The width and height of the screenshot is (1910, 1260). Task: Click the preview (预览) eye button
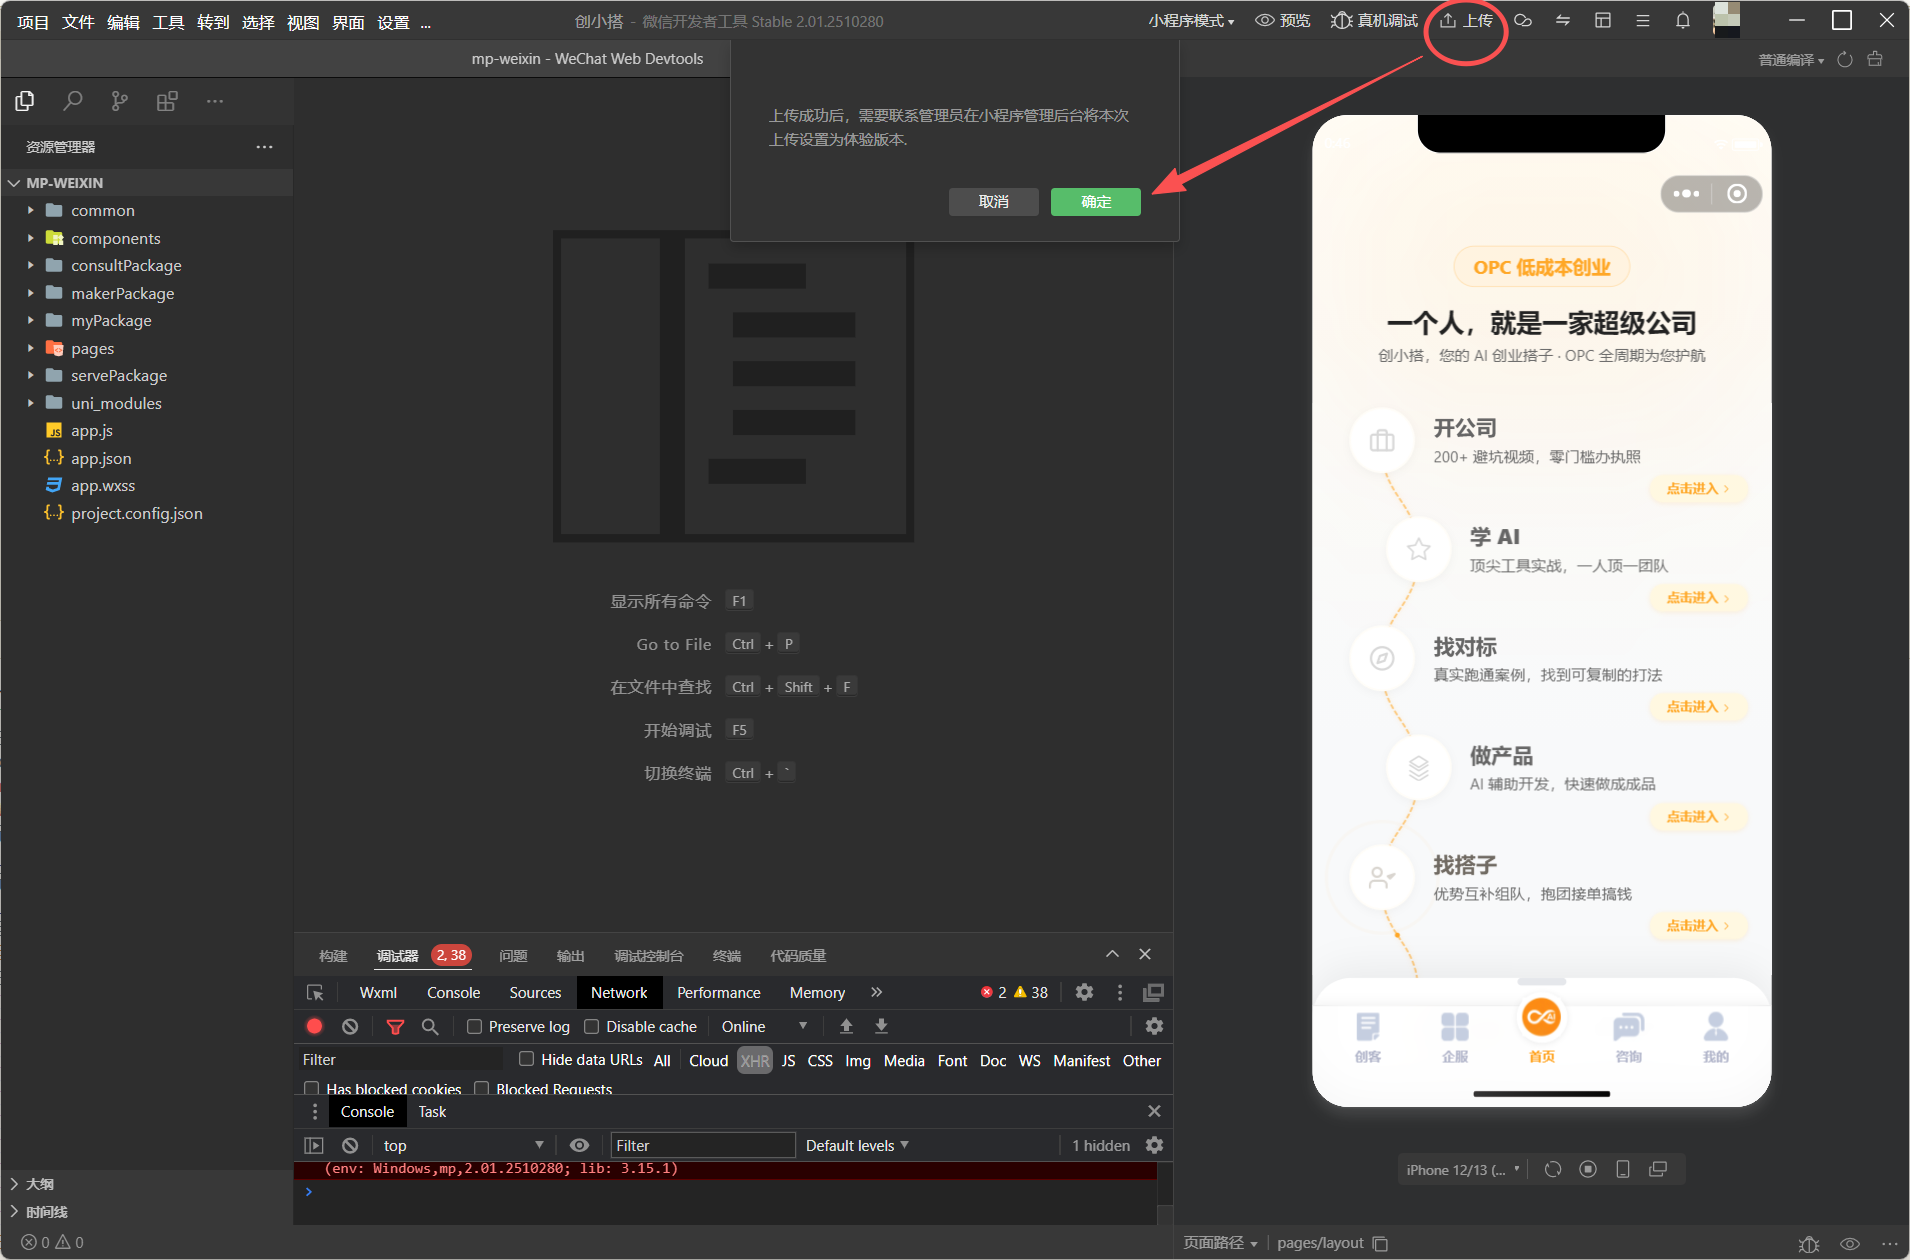(1283, 21)
